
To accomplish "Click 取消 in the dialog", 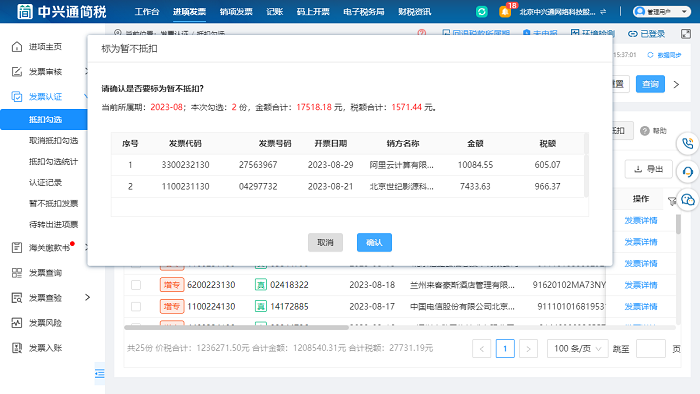I will coord(325,242).
